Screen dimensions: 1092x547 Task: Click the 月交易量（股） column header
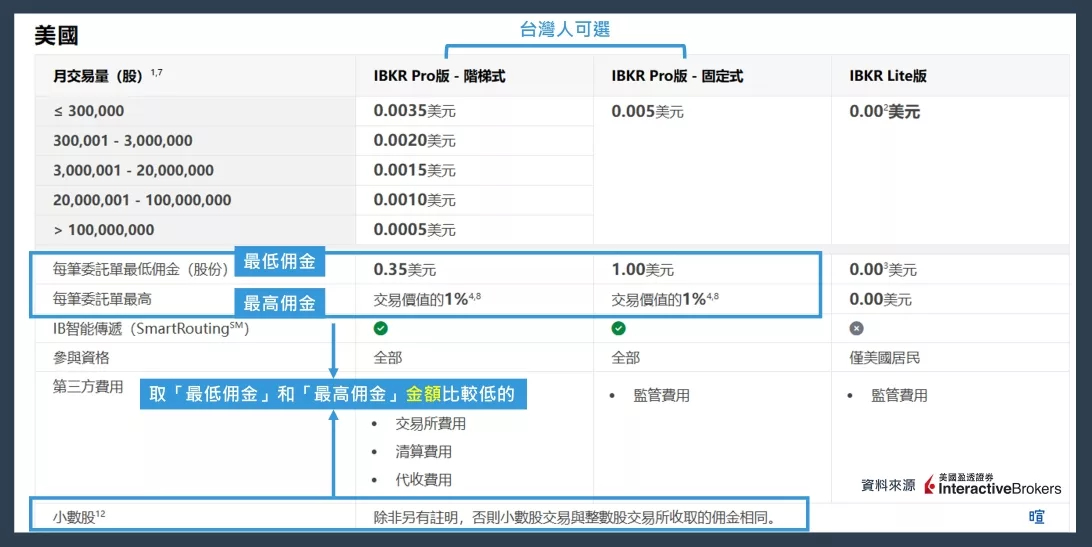tap(108, 76)
